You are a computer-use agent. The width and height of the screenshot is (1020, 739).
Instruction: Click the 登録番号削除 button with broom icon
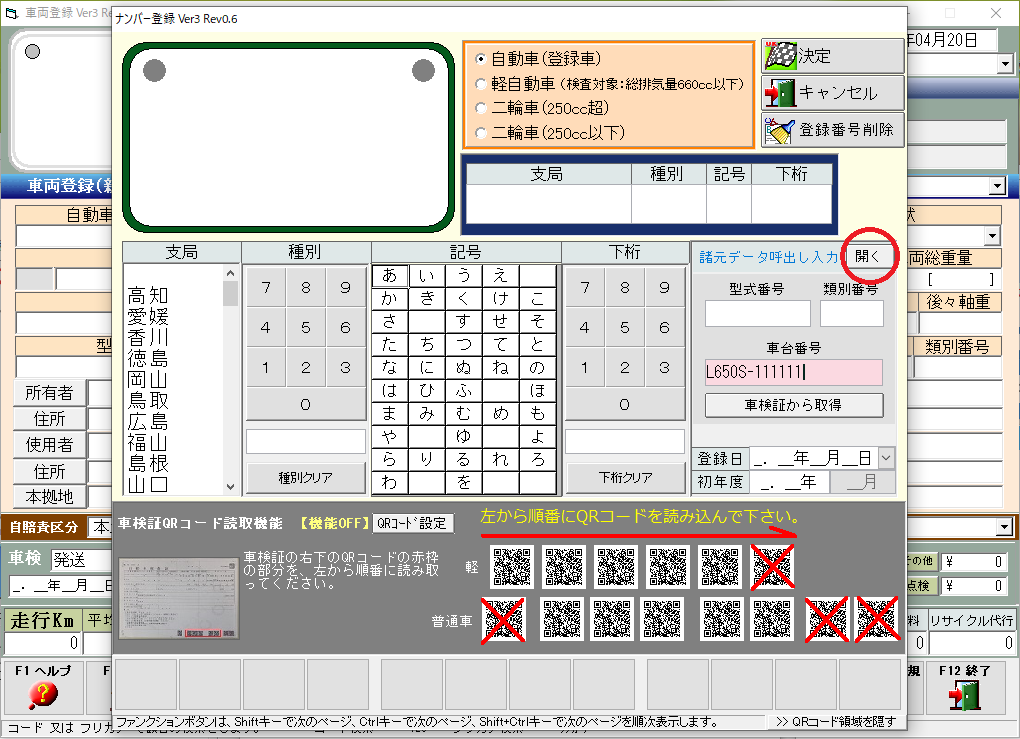point(833,129)
